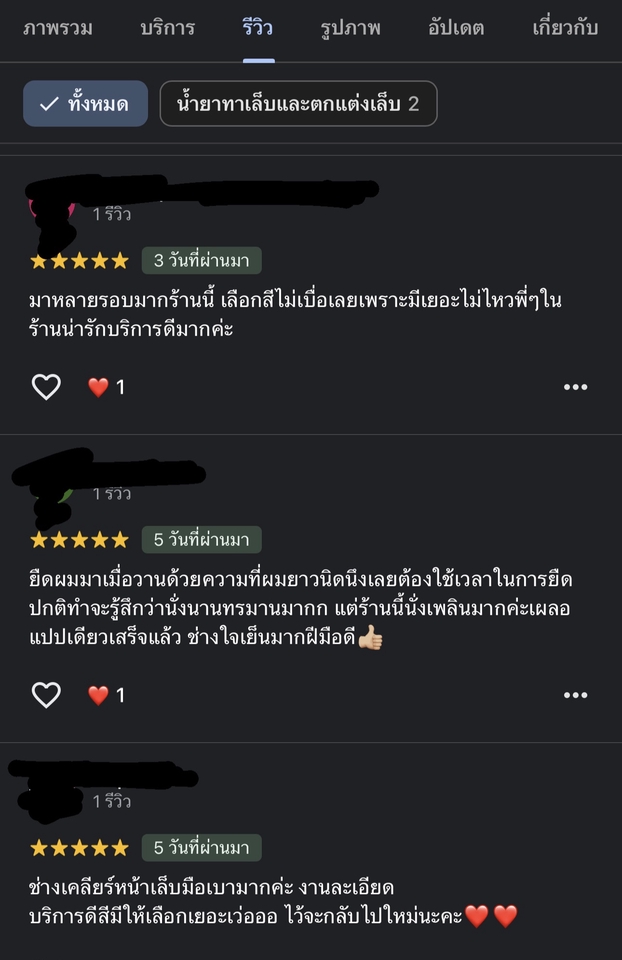This screenshot has width=622, height=960.
Task: Toggle the ทั้งหมด filter chip
Action: (85, 103)
